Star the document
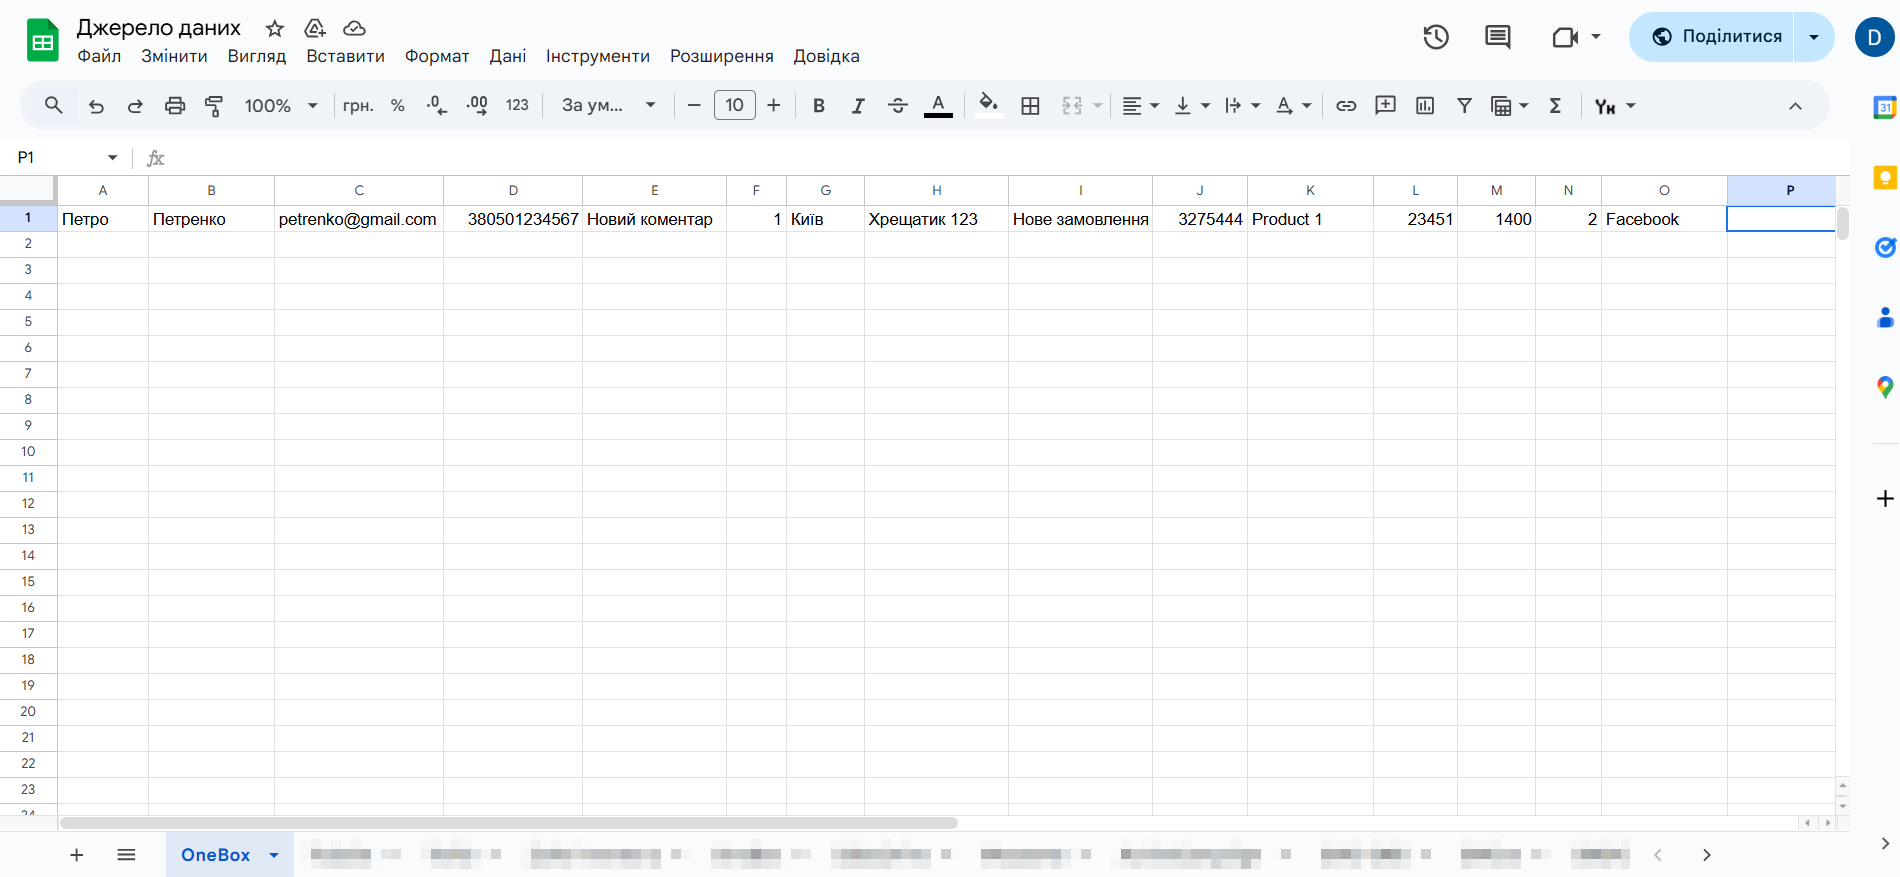The height and width of the screenshot is (877, 1900). [x=275, y=28]
